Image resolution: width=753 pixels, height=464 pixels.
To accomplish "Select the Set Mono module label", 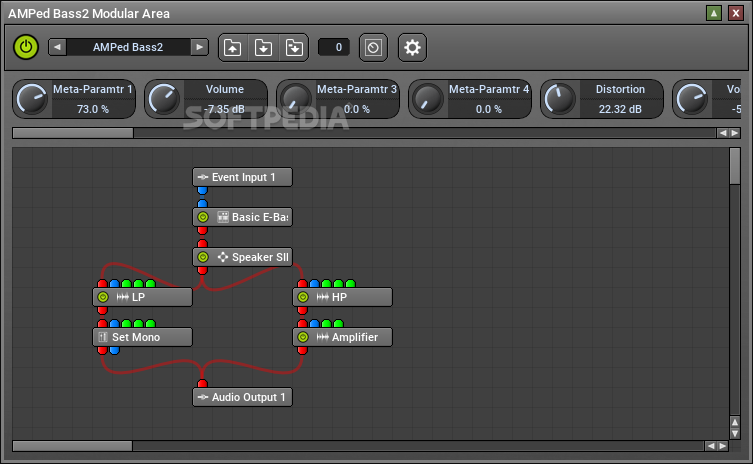I will (136, 337).
